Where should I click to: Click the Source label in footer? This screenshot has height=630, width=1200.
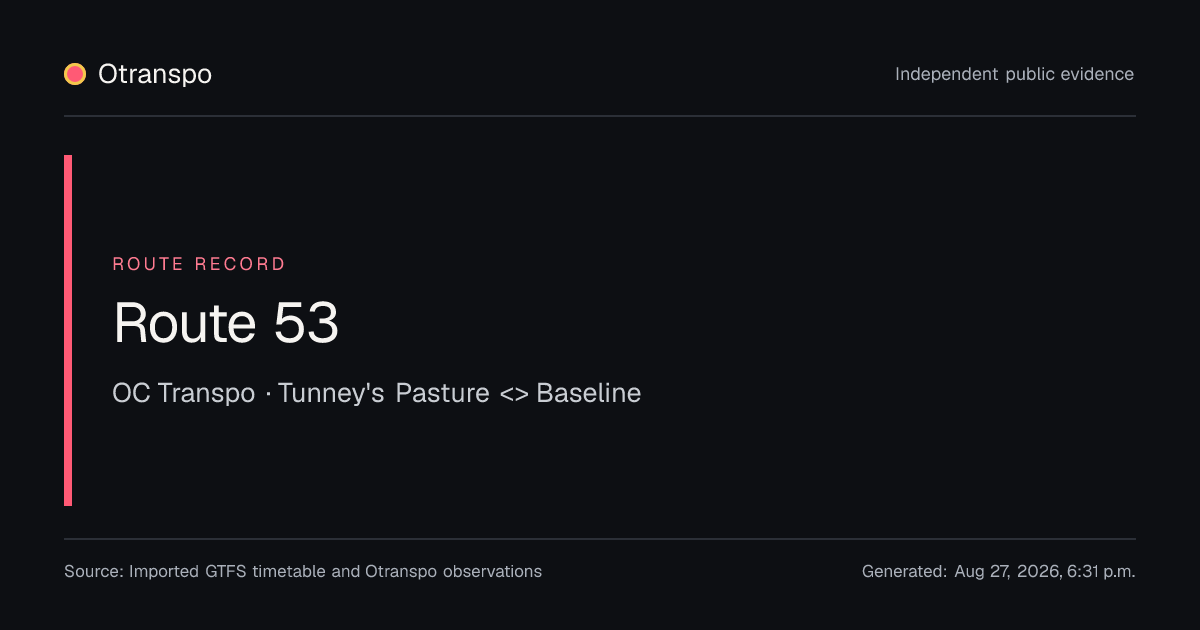94,572
